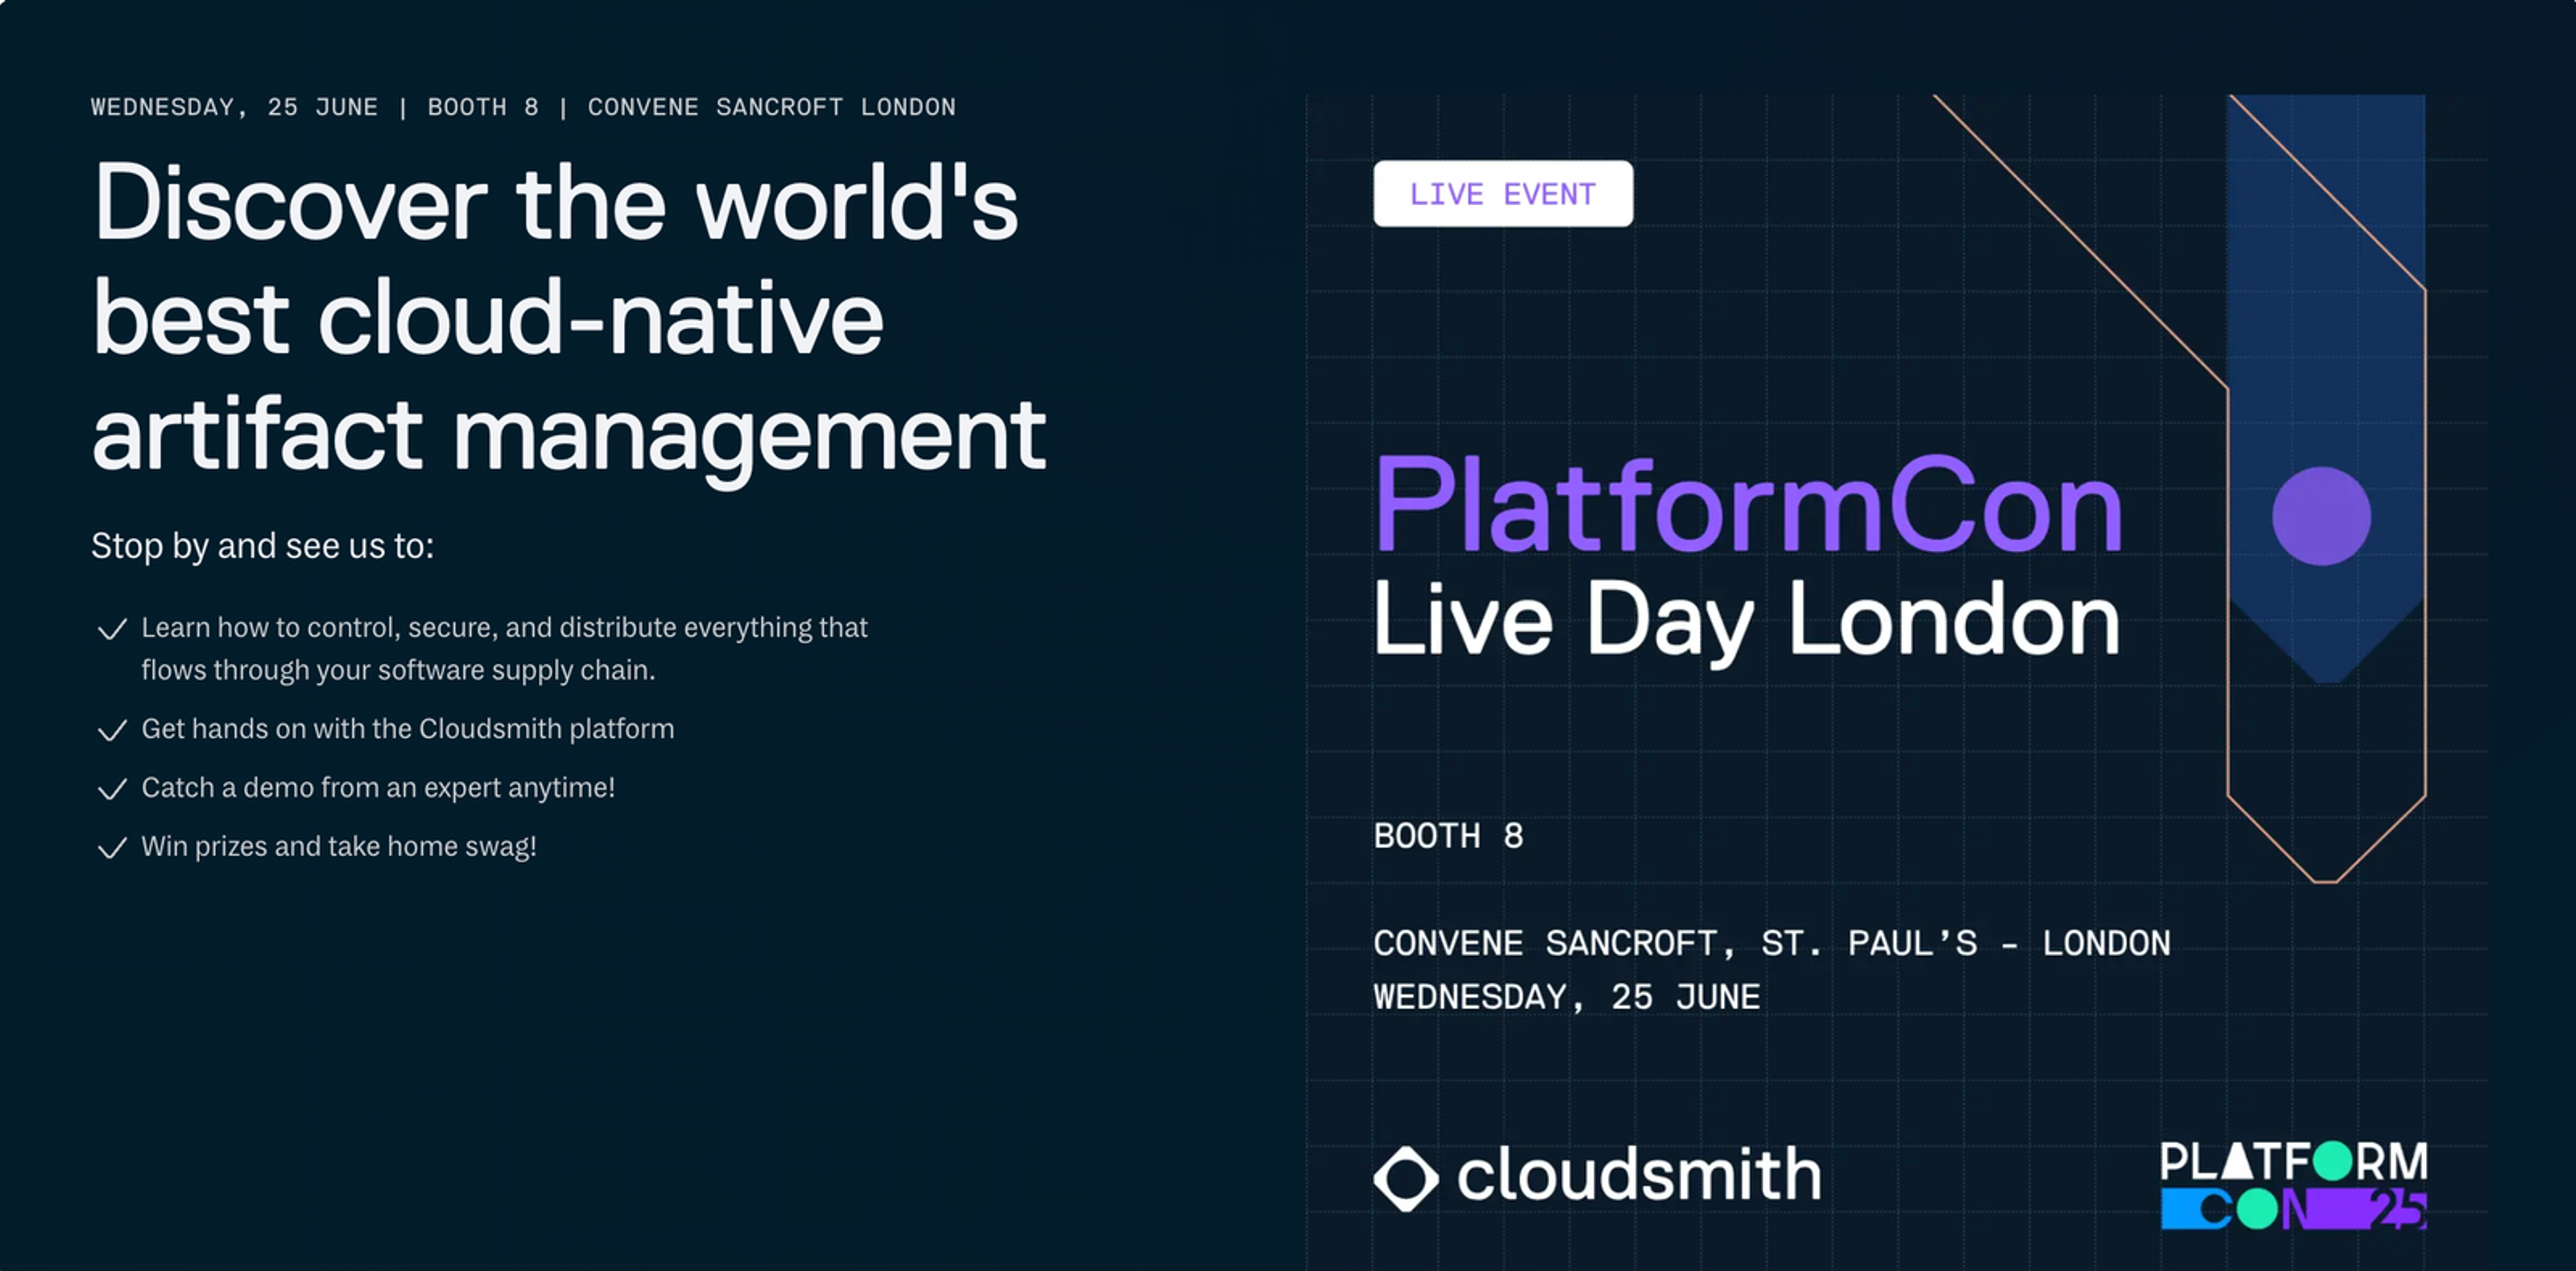This screenshot has width=2576, height=1271.
Task: Click 'WEDNESDAY, 25 JUNE' in the banner
Action: [1566, 997]
